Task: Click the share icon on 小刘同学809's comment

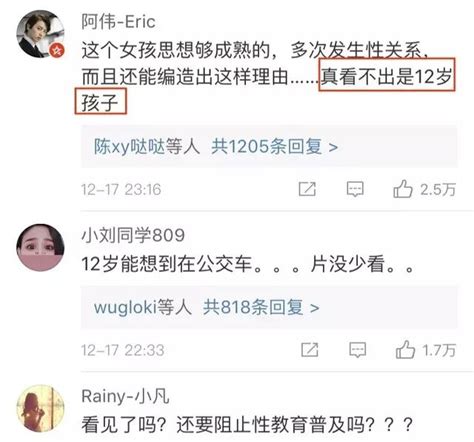Action: [x=309, y=350]
